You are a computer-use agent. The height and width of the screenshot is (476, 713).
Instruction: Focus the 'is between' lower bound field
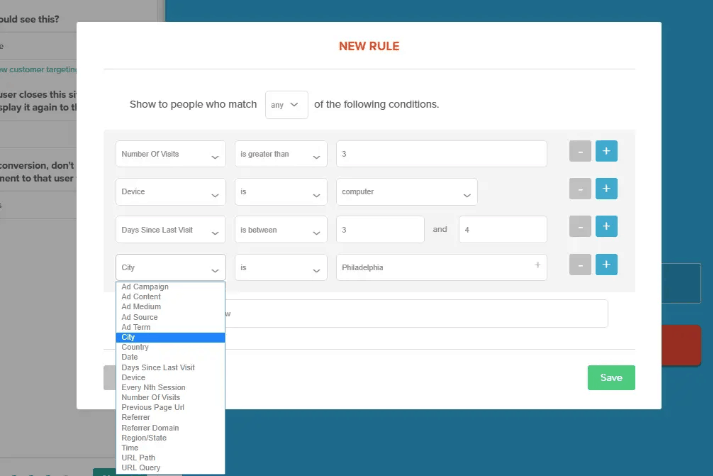380,230
